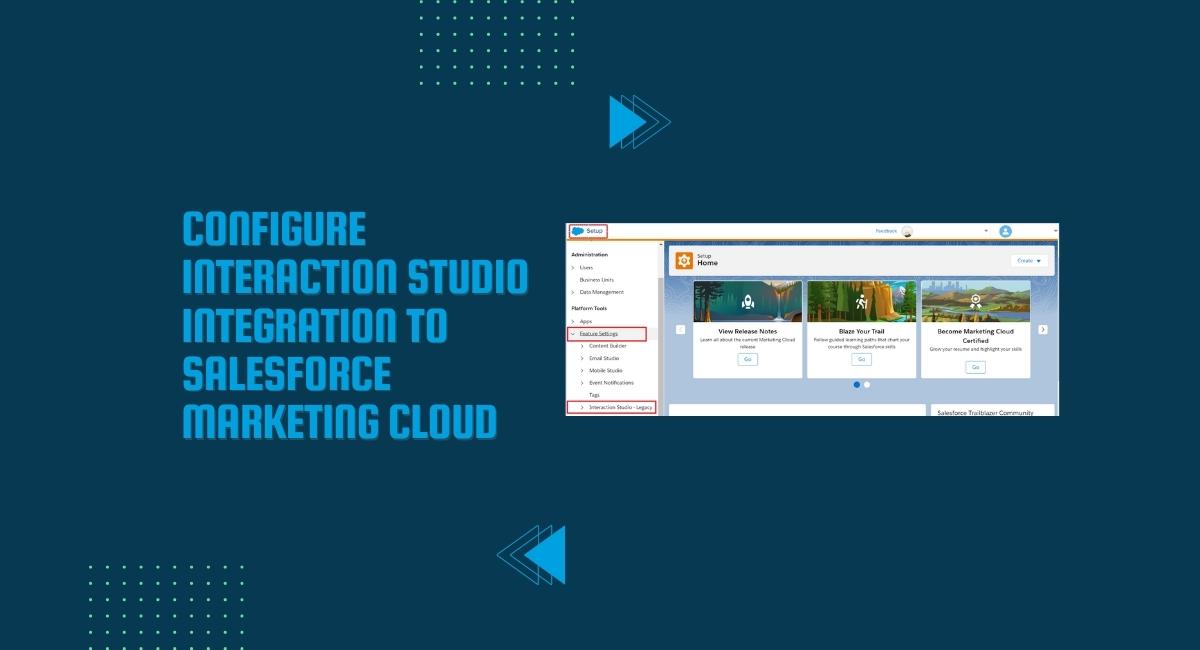Open the Create dropdown button
Viewport: 1200px width, 650px height.
pos(1029,260)
